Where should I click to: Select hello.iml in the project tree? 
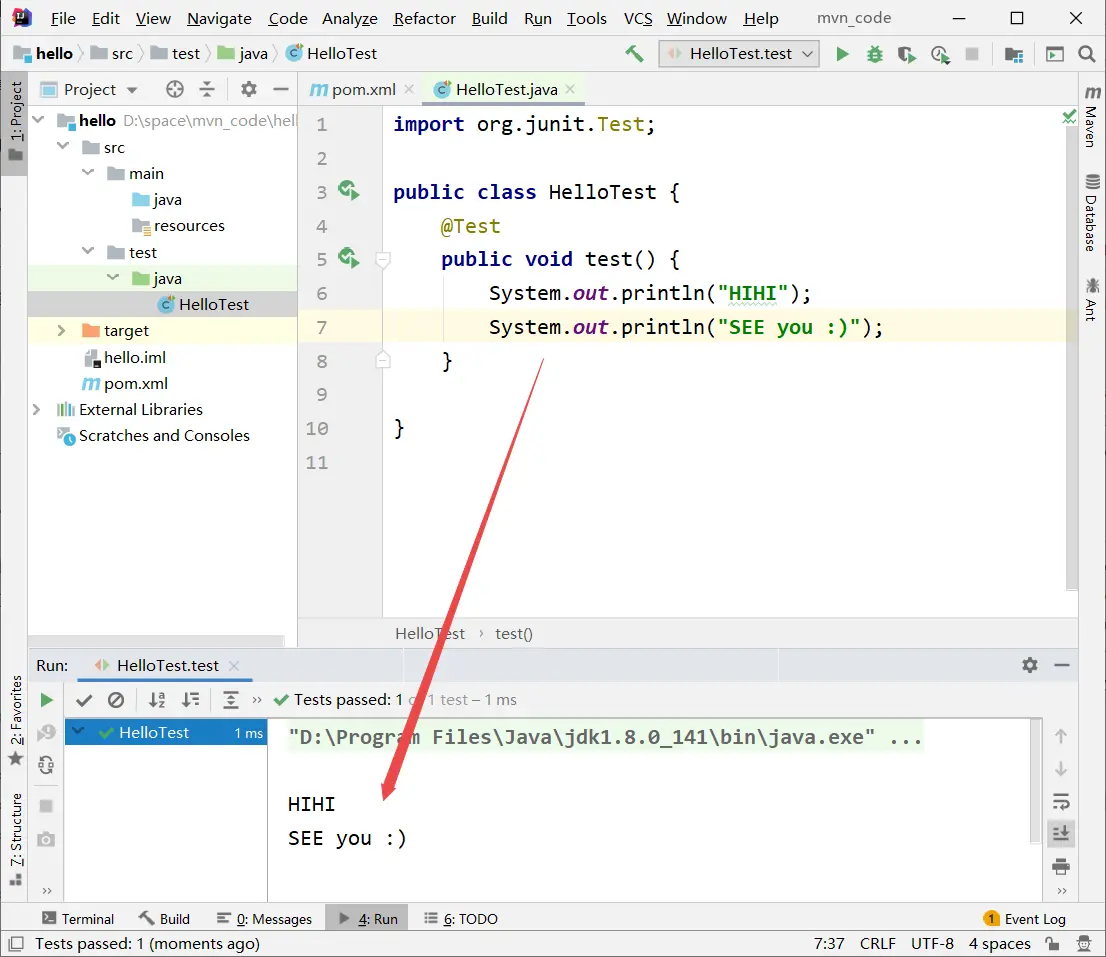pos(134,357)
